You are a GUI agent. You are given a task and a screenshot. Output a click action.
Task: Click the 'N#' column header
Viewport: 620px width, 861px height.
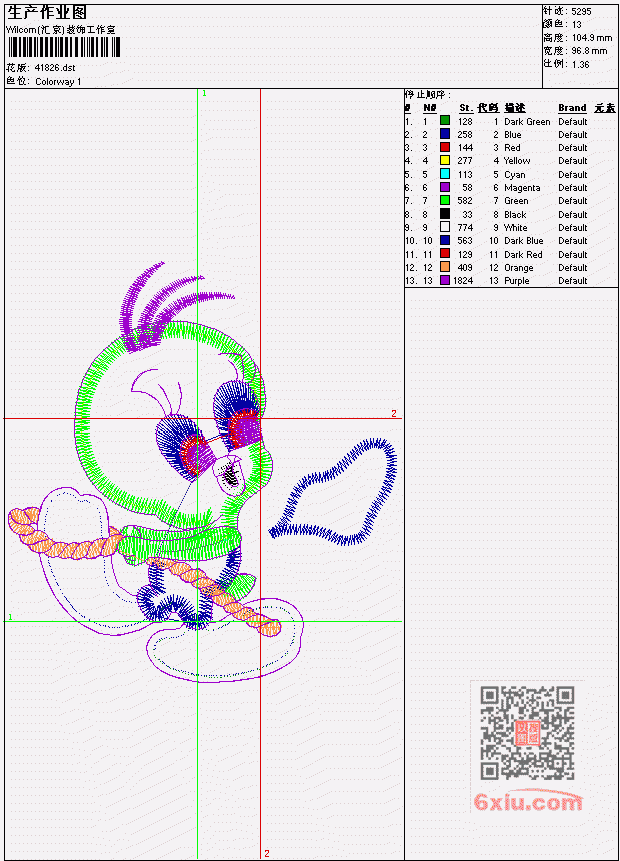(x=429, y=108)
